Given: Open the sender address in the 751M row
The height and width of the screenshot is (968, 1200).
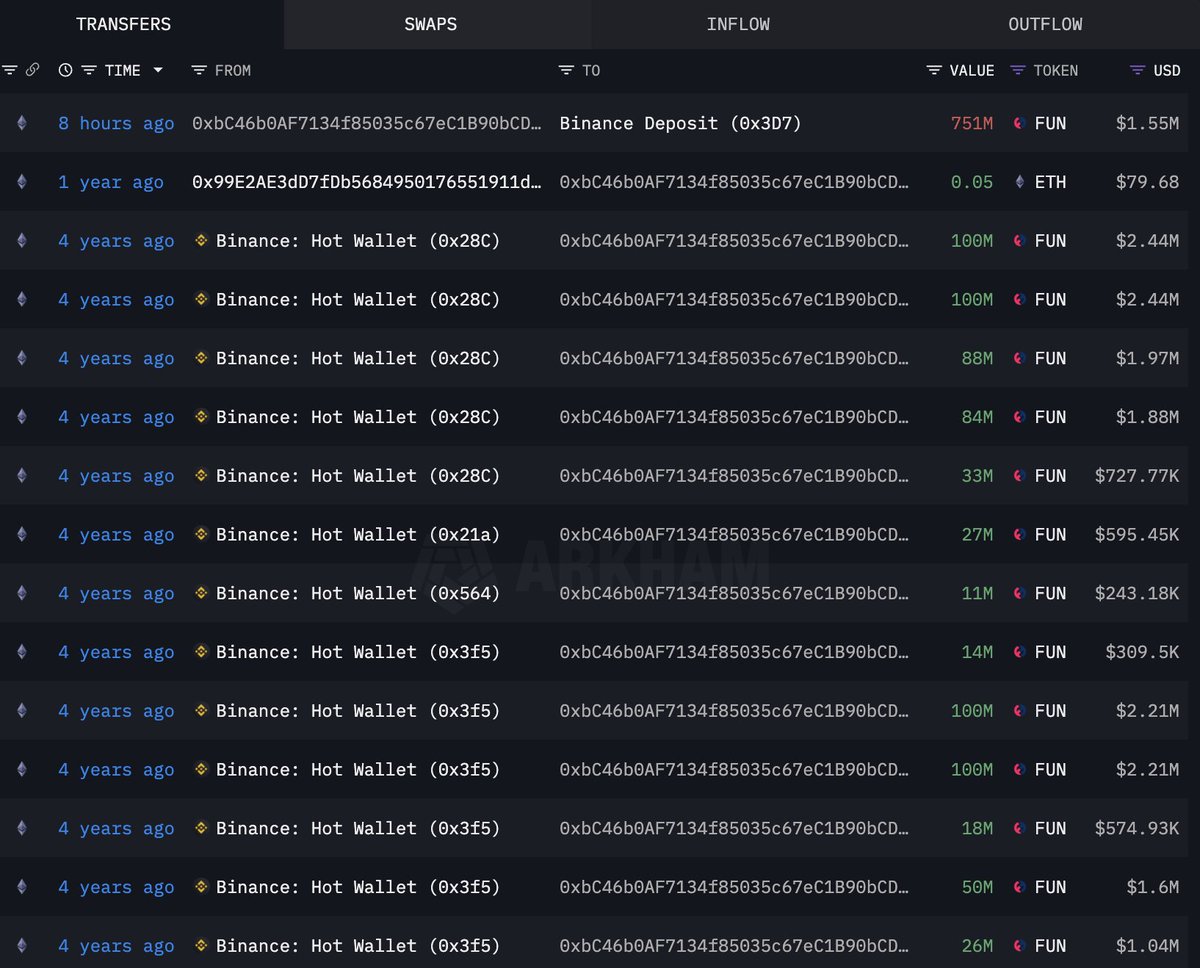Looking at the screenshot, I should tap(368, 123).
